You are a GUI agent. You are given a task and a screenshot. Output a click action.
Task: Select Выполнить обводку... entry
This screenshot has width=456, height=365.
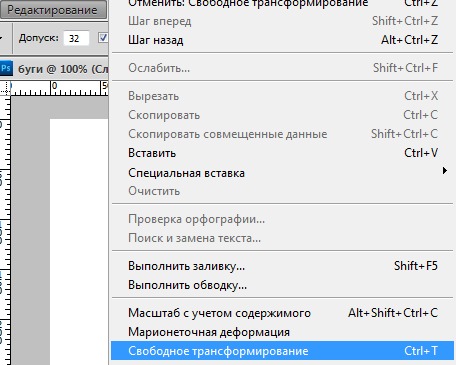[x=283, y=285]
